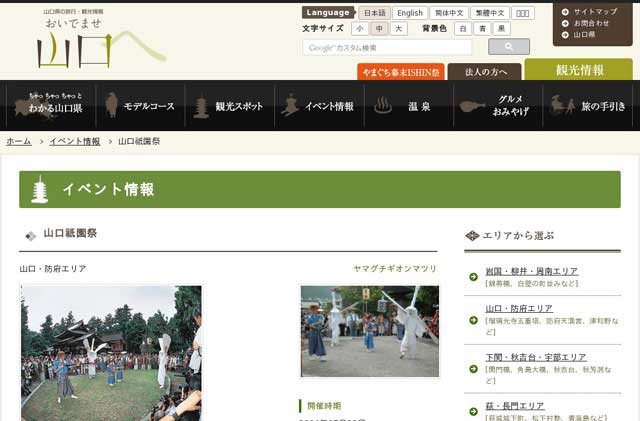640x421 pixels.
Task: Click figure icon beside モデルコース
Action: pos(111,105)
